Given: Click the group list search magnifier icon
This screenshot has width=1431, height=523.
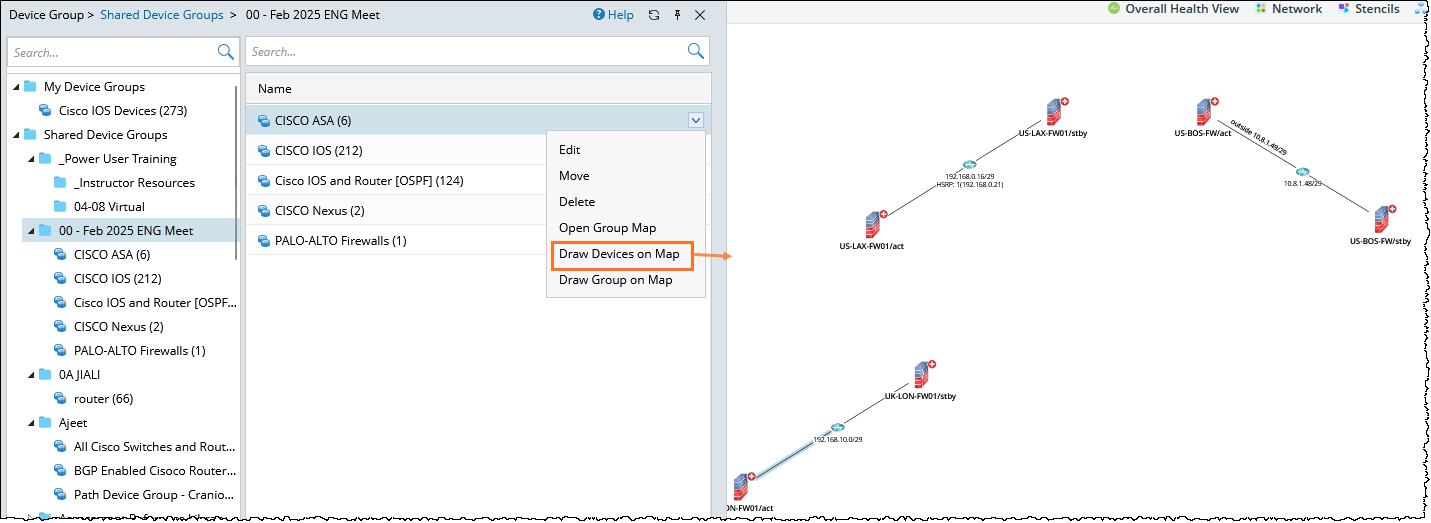Looking at the screenshot, I should (696, 52).
